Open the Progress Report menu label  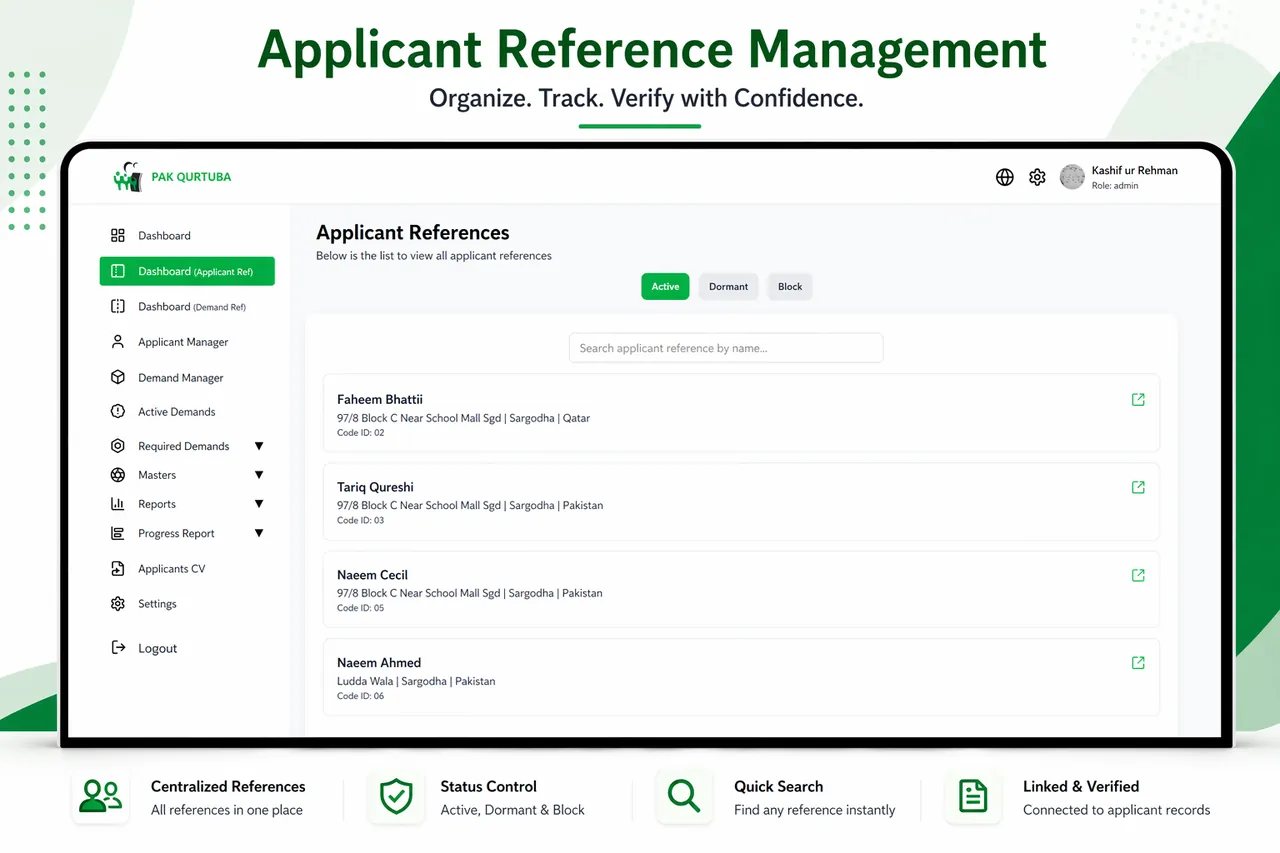[176, 534]
